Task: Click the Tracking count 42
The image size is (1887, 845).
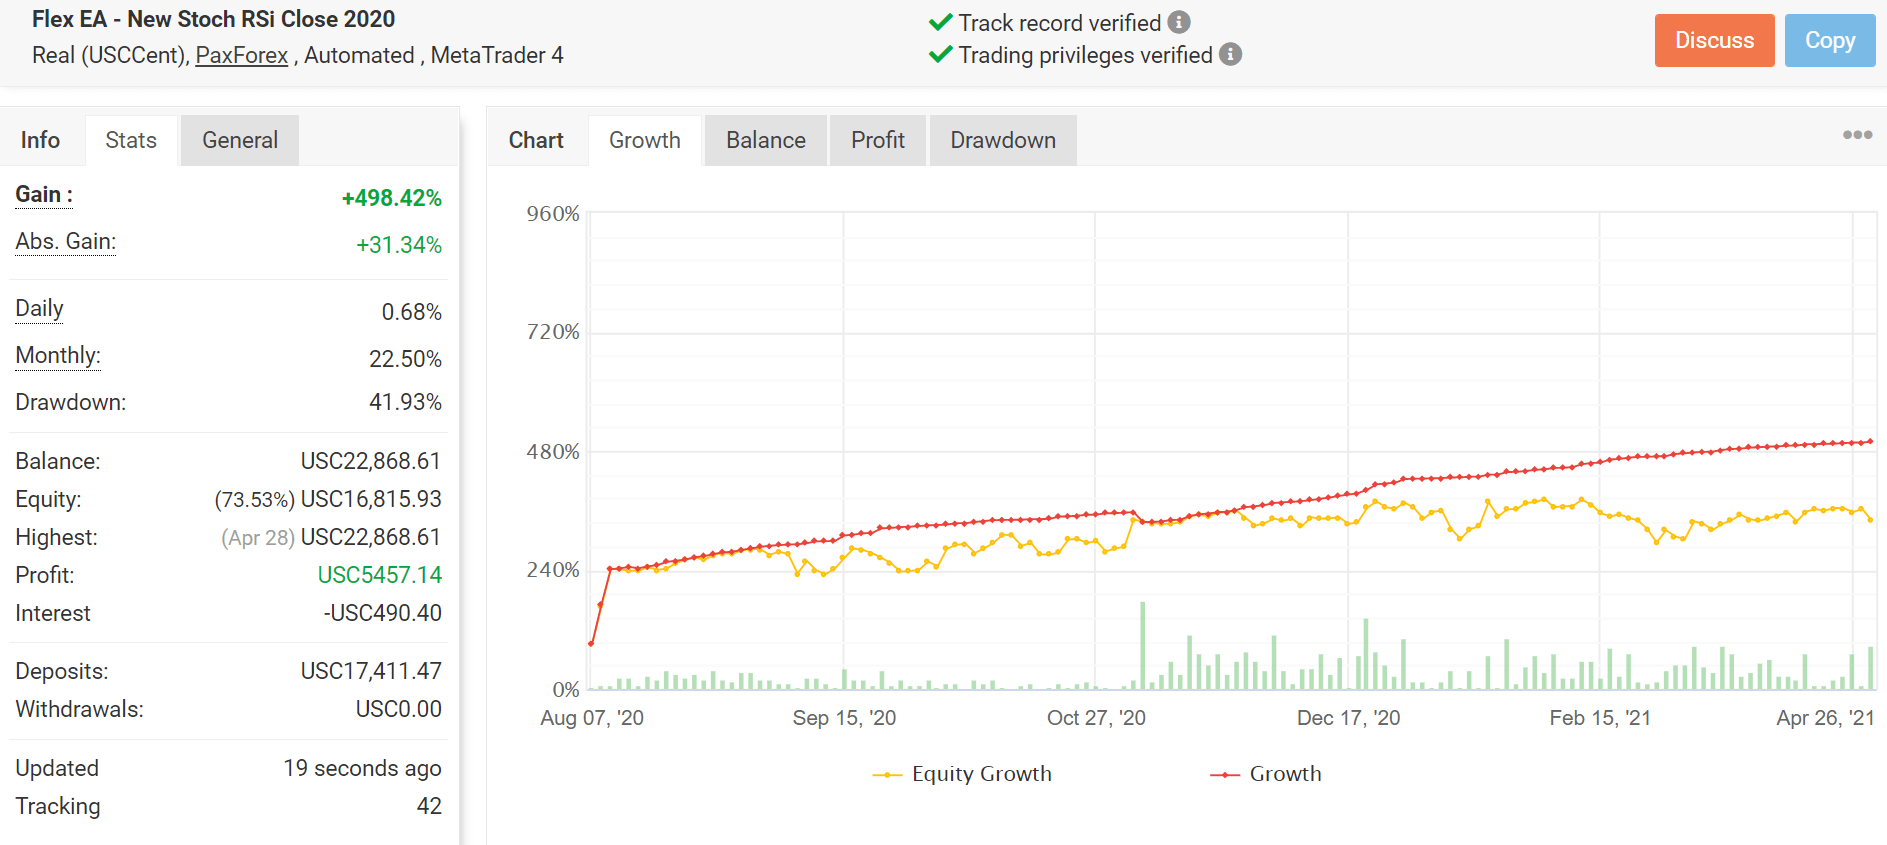Action: click(429, 806)
